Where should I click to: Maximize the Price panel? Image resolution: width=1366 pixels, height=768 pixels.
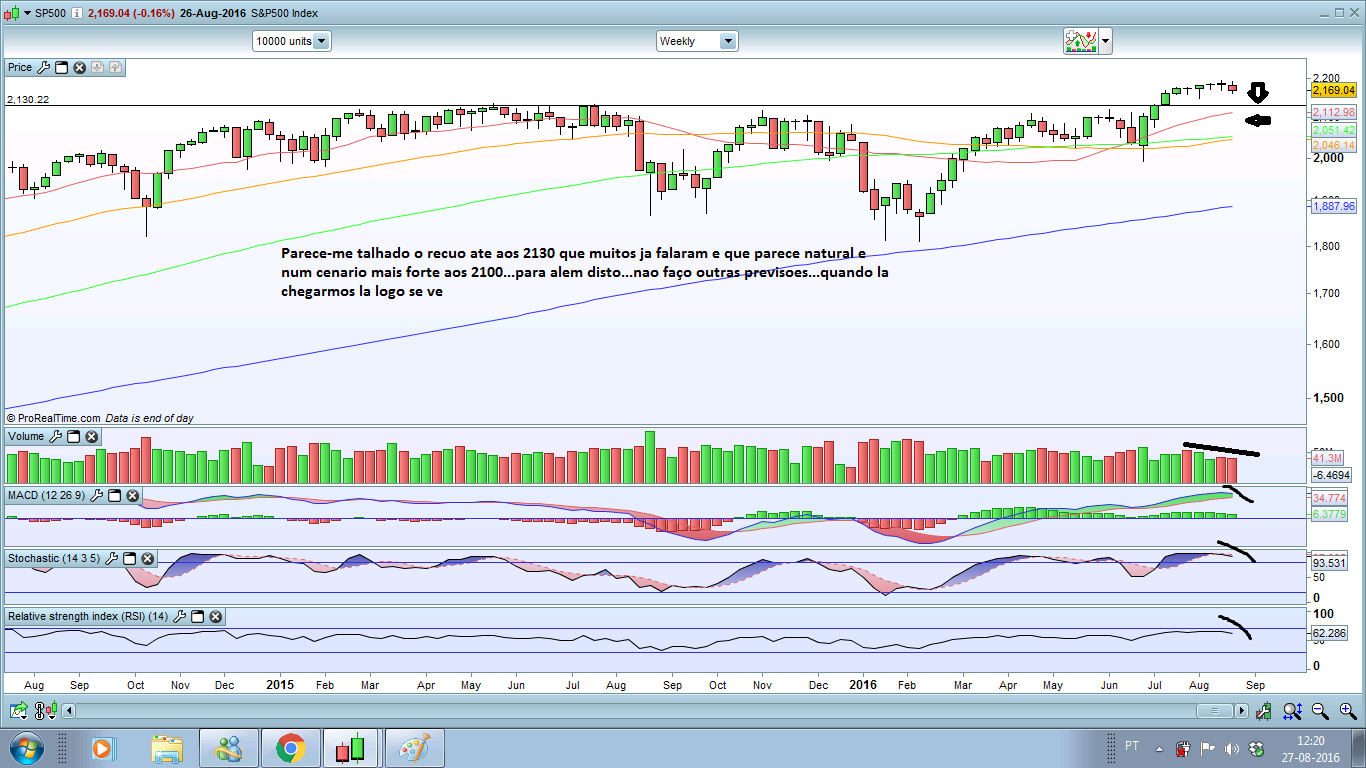point(61,68)
